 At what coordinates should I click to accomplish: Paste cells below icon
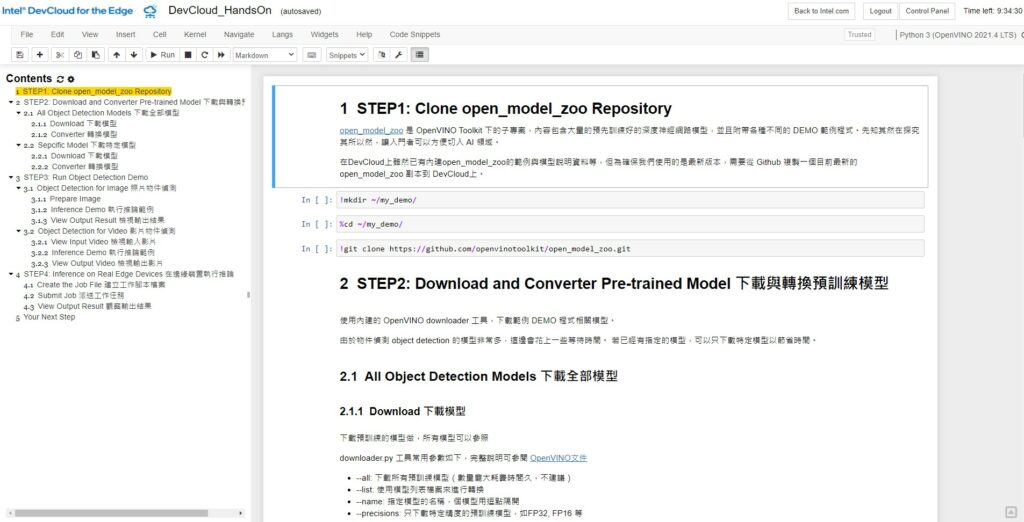[x=95, y=55]
